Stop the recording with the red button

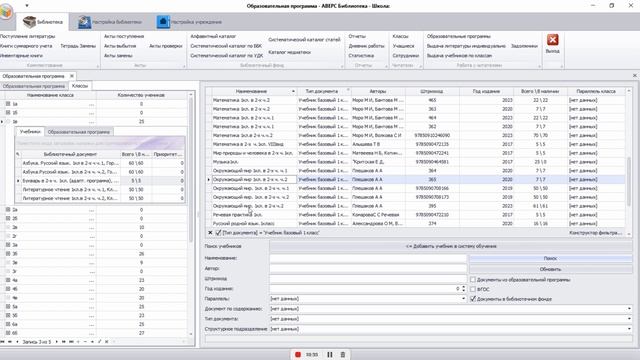298,354
